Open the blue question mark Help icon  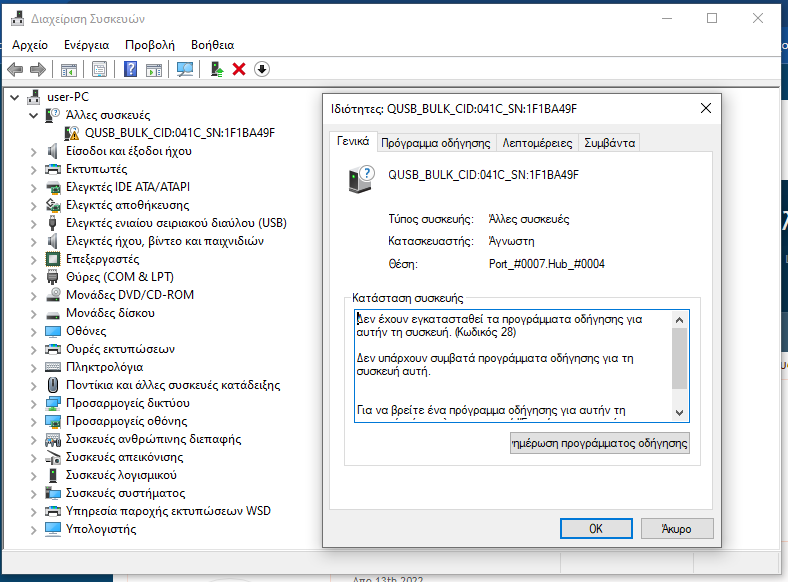point(130,69)
